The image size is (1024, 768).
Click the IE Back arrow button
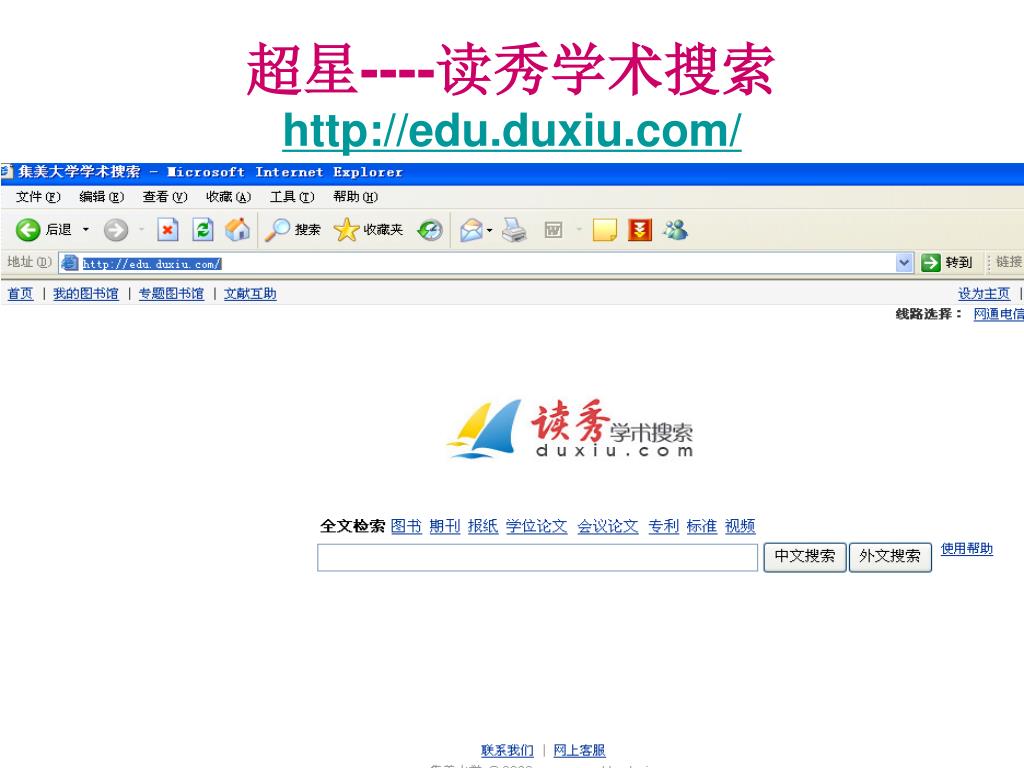pos(28,230)
